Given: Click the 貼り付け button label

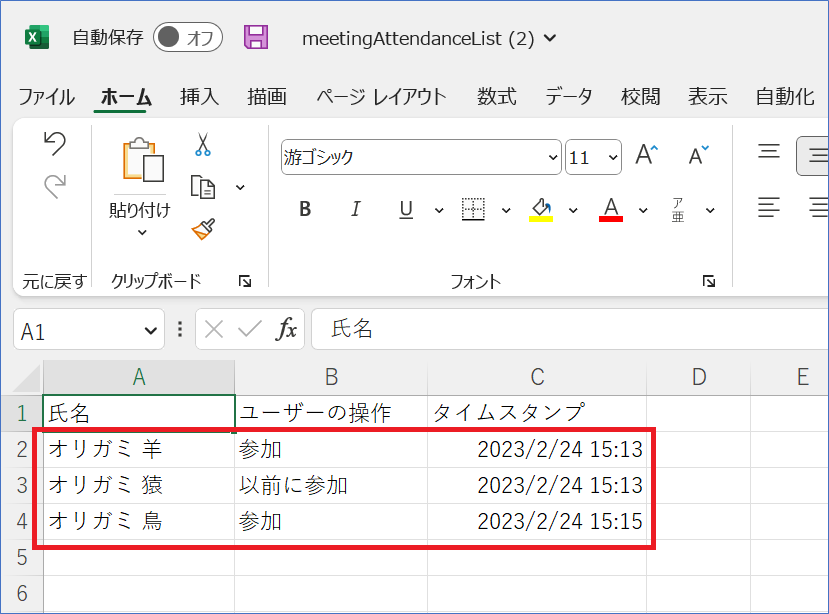Looking at the screenshot, I should pos(139,210).
